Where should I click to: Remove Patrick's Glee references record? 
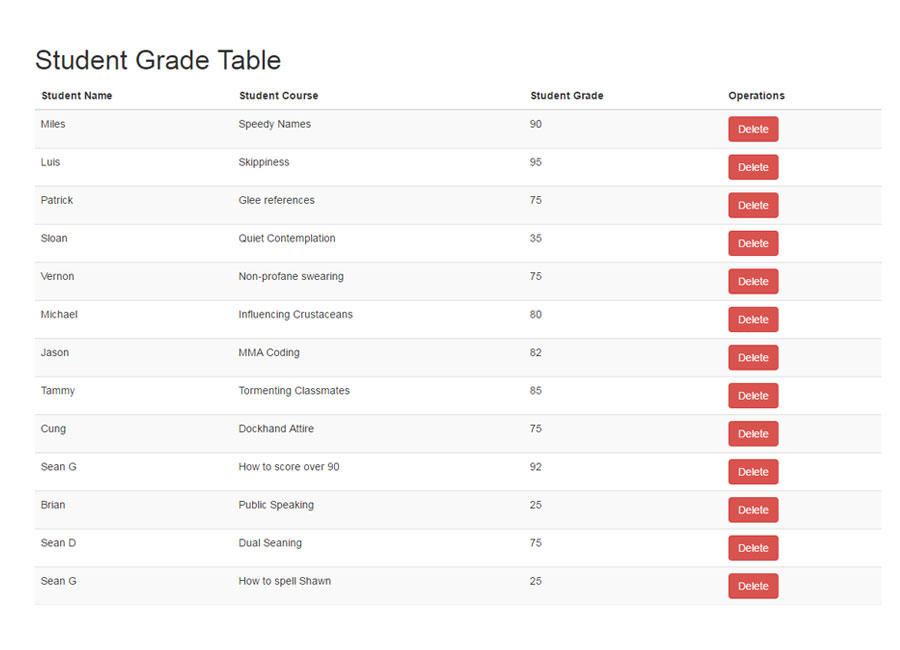[x=753, y=205]
